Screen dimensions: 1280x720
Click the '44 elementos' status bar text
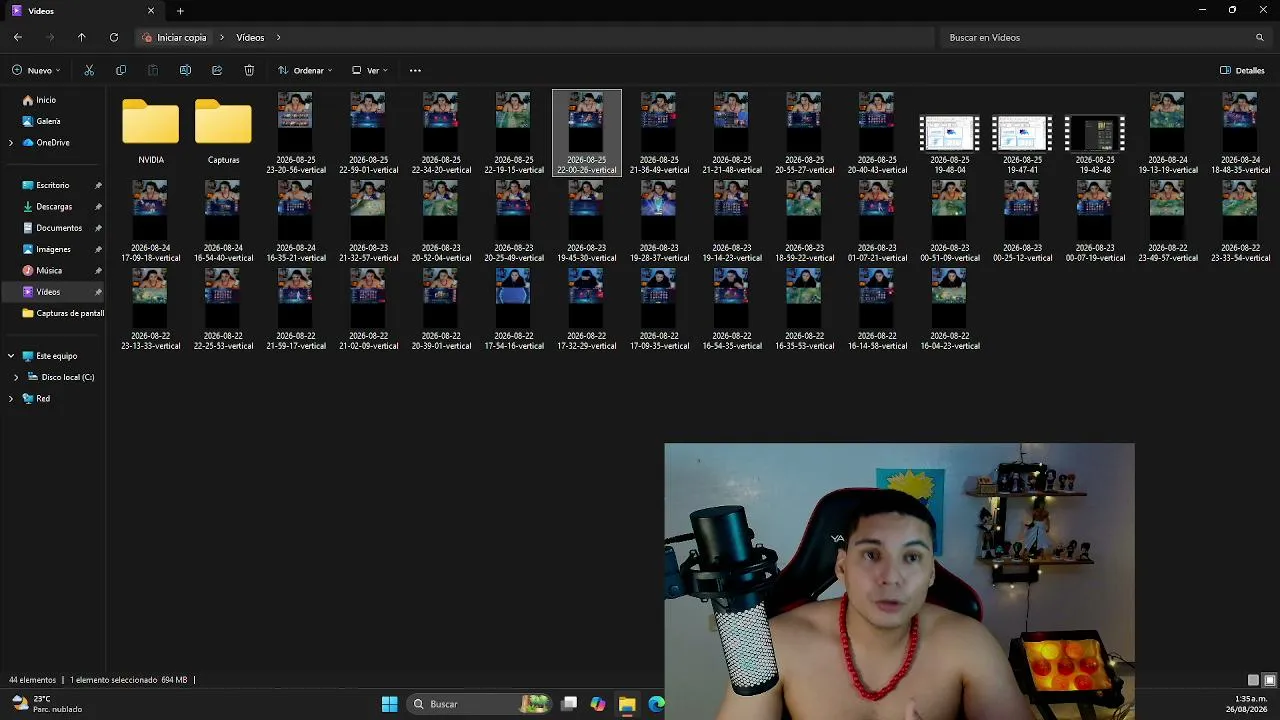32,680
